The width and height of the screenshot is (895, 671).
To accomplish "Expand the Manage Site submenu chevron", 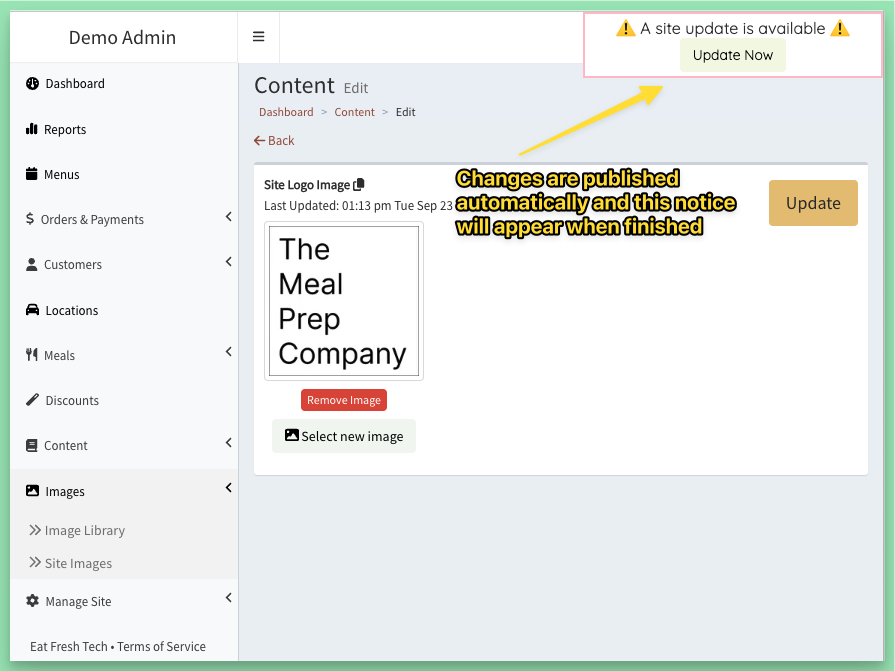I will point(228,598).
